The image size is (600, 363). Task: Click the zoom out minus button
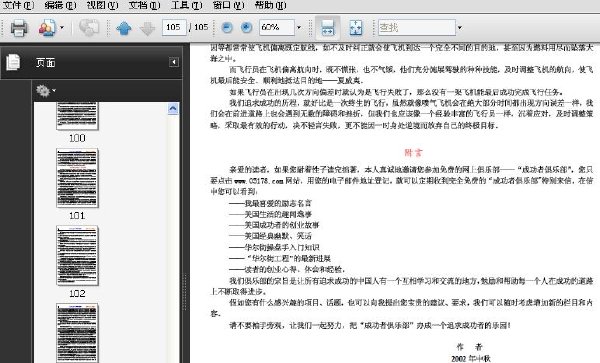pyautogui.click(x=227, y=27)
